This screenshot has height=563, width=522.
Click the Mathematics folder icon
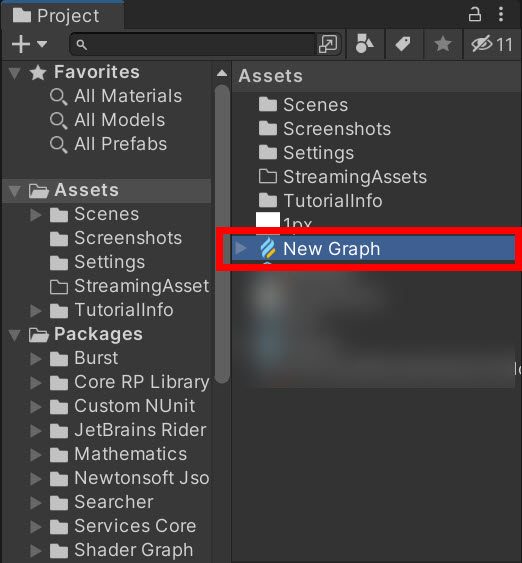[x=59, y=455]
